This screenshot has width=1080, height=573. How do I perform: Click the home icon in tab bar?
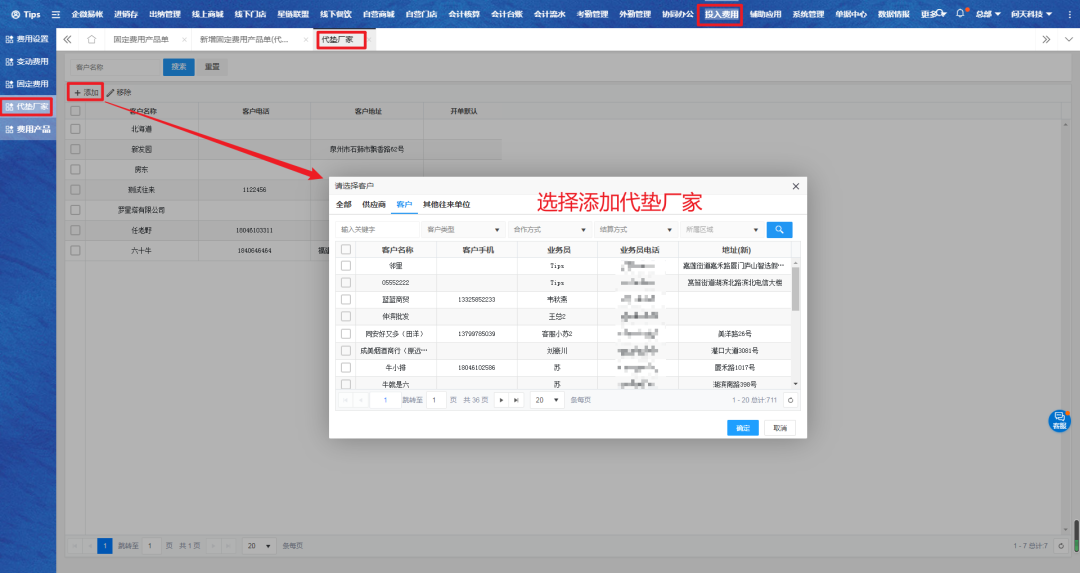click(91, 39)
